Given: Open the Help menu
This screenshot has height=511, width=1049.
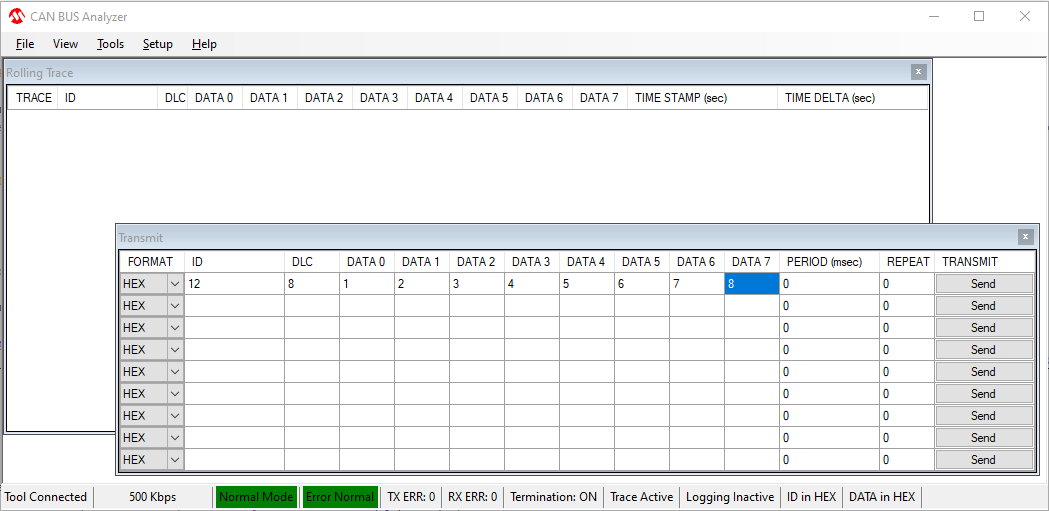Looking at the screenshot, I should [204, 44].
